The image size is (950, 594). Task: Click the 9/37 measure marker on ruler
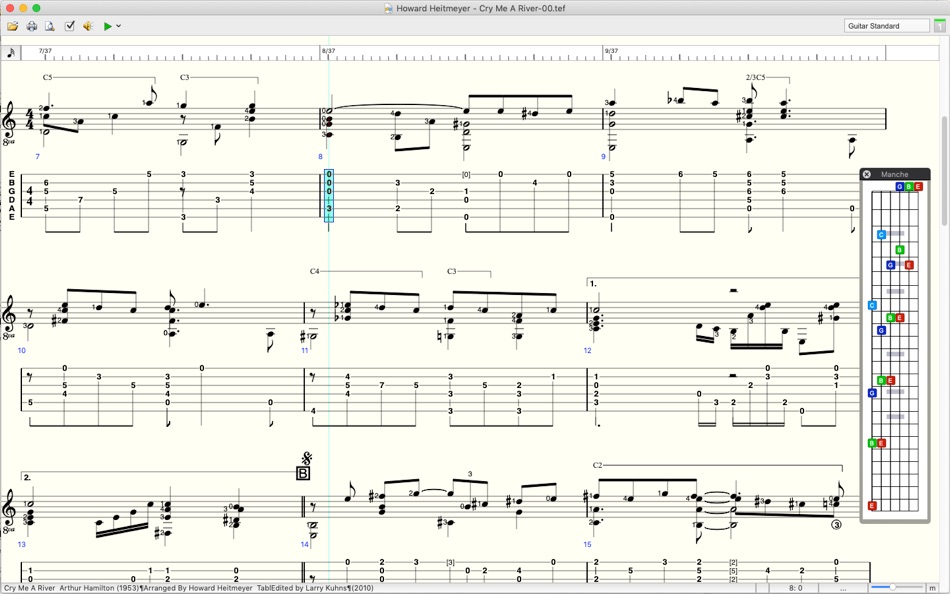point(611,51)
